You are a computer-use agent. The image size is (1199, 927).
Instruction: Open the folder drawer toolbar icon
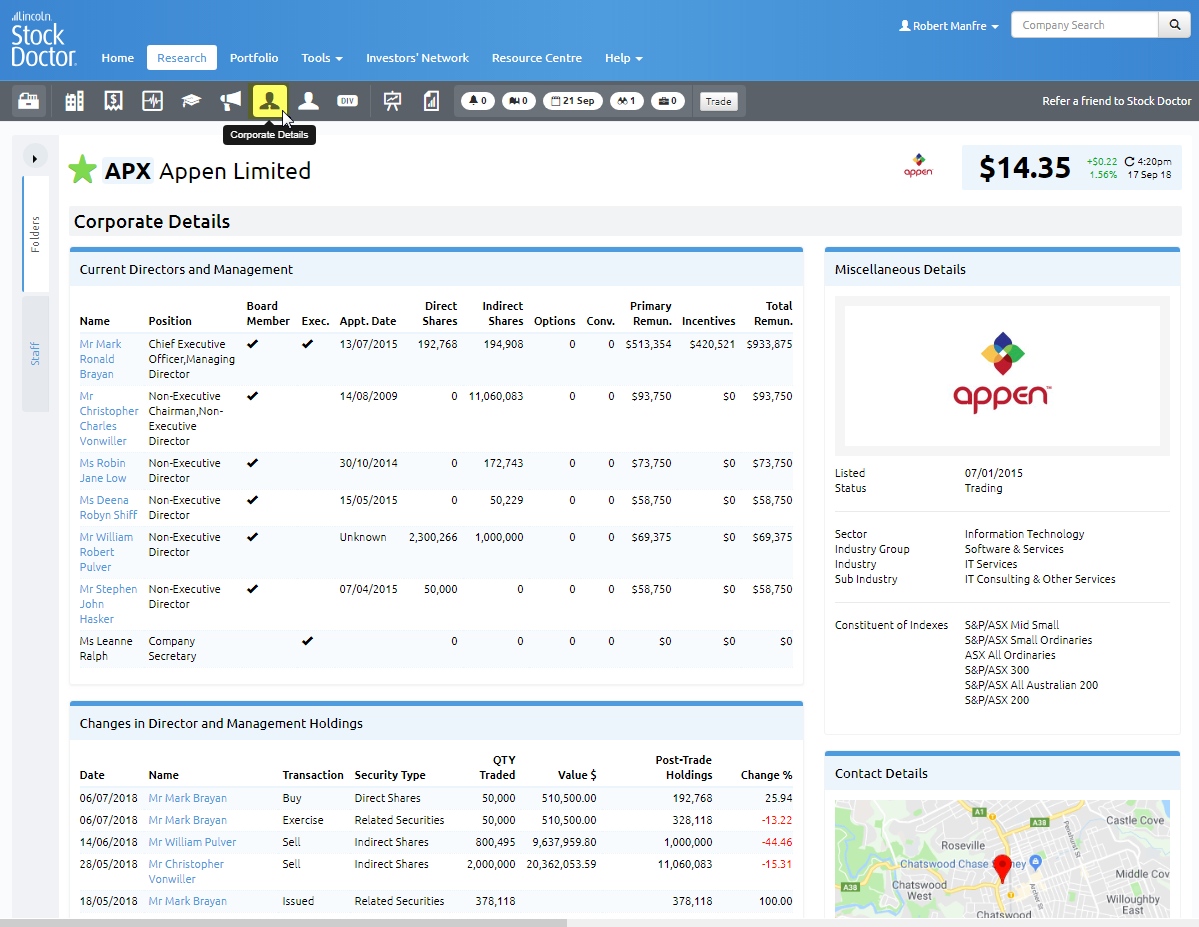(x=29, y=101)
